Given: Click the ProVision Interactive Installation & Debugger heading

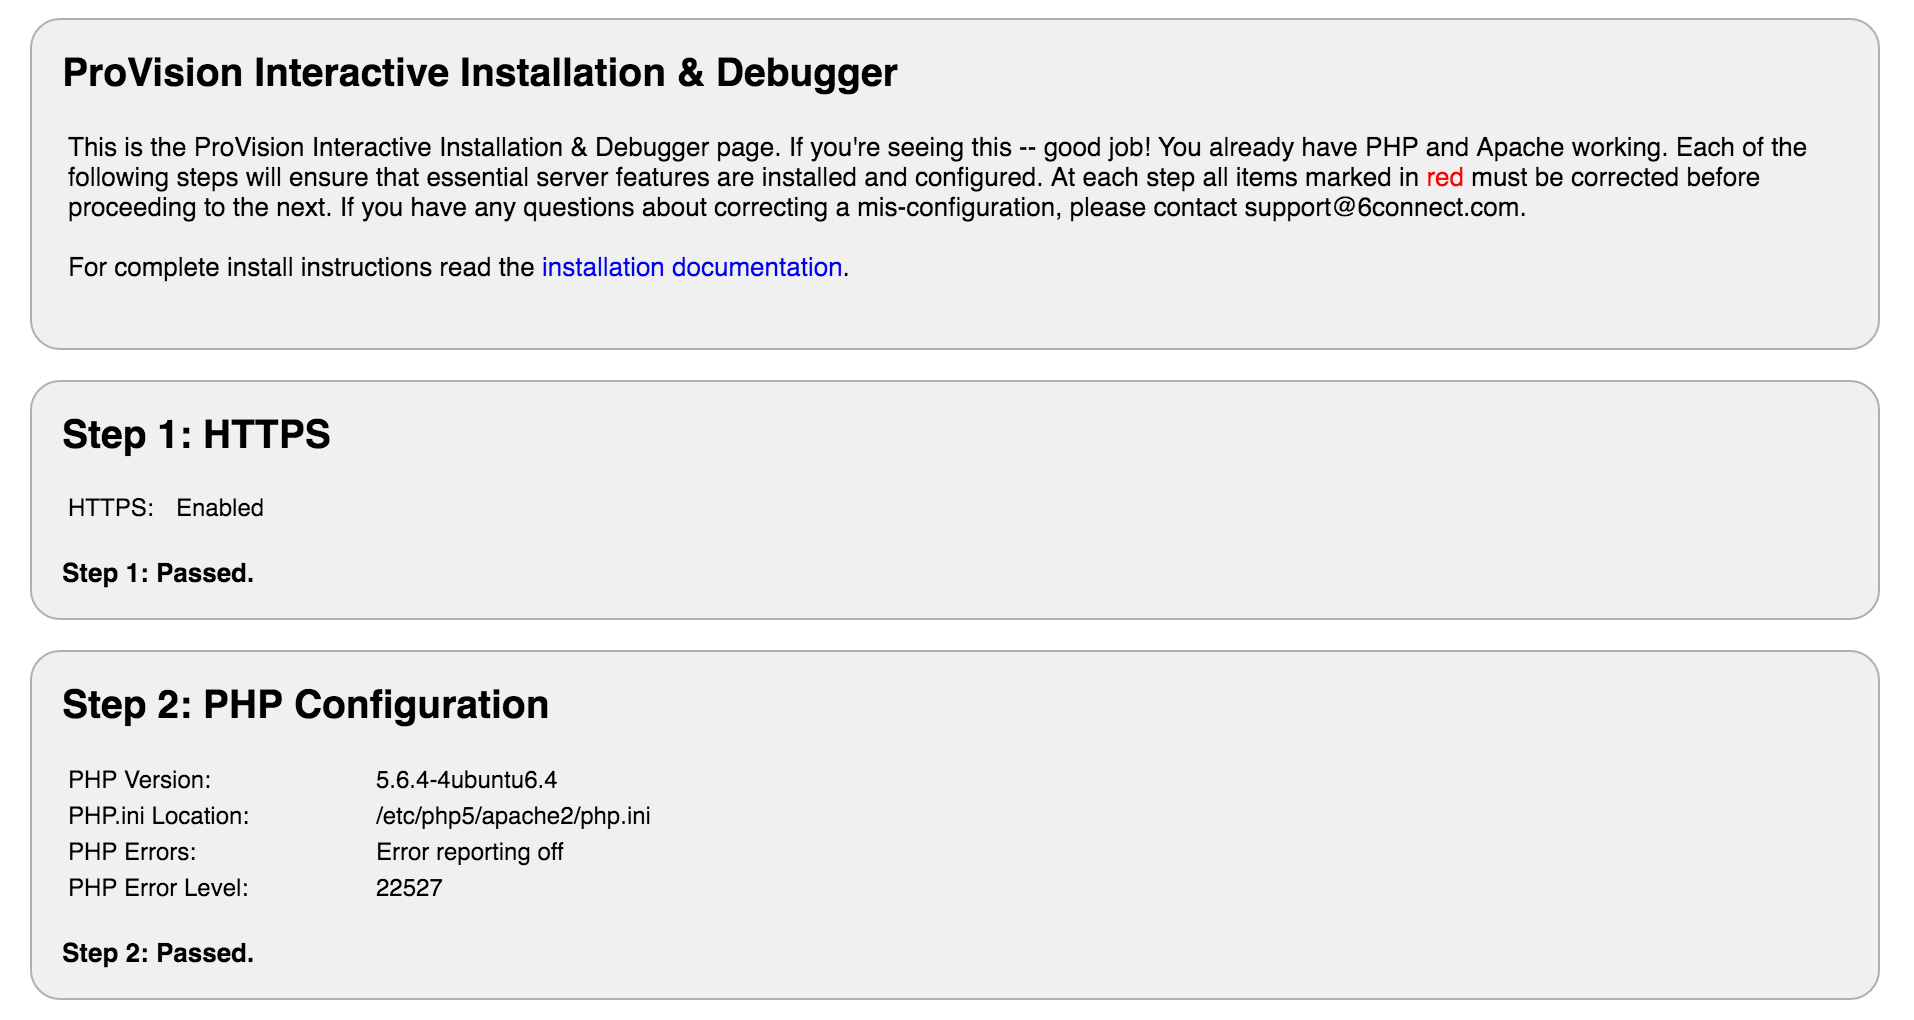Looking at the screenshot, I should 480,73.
